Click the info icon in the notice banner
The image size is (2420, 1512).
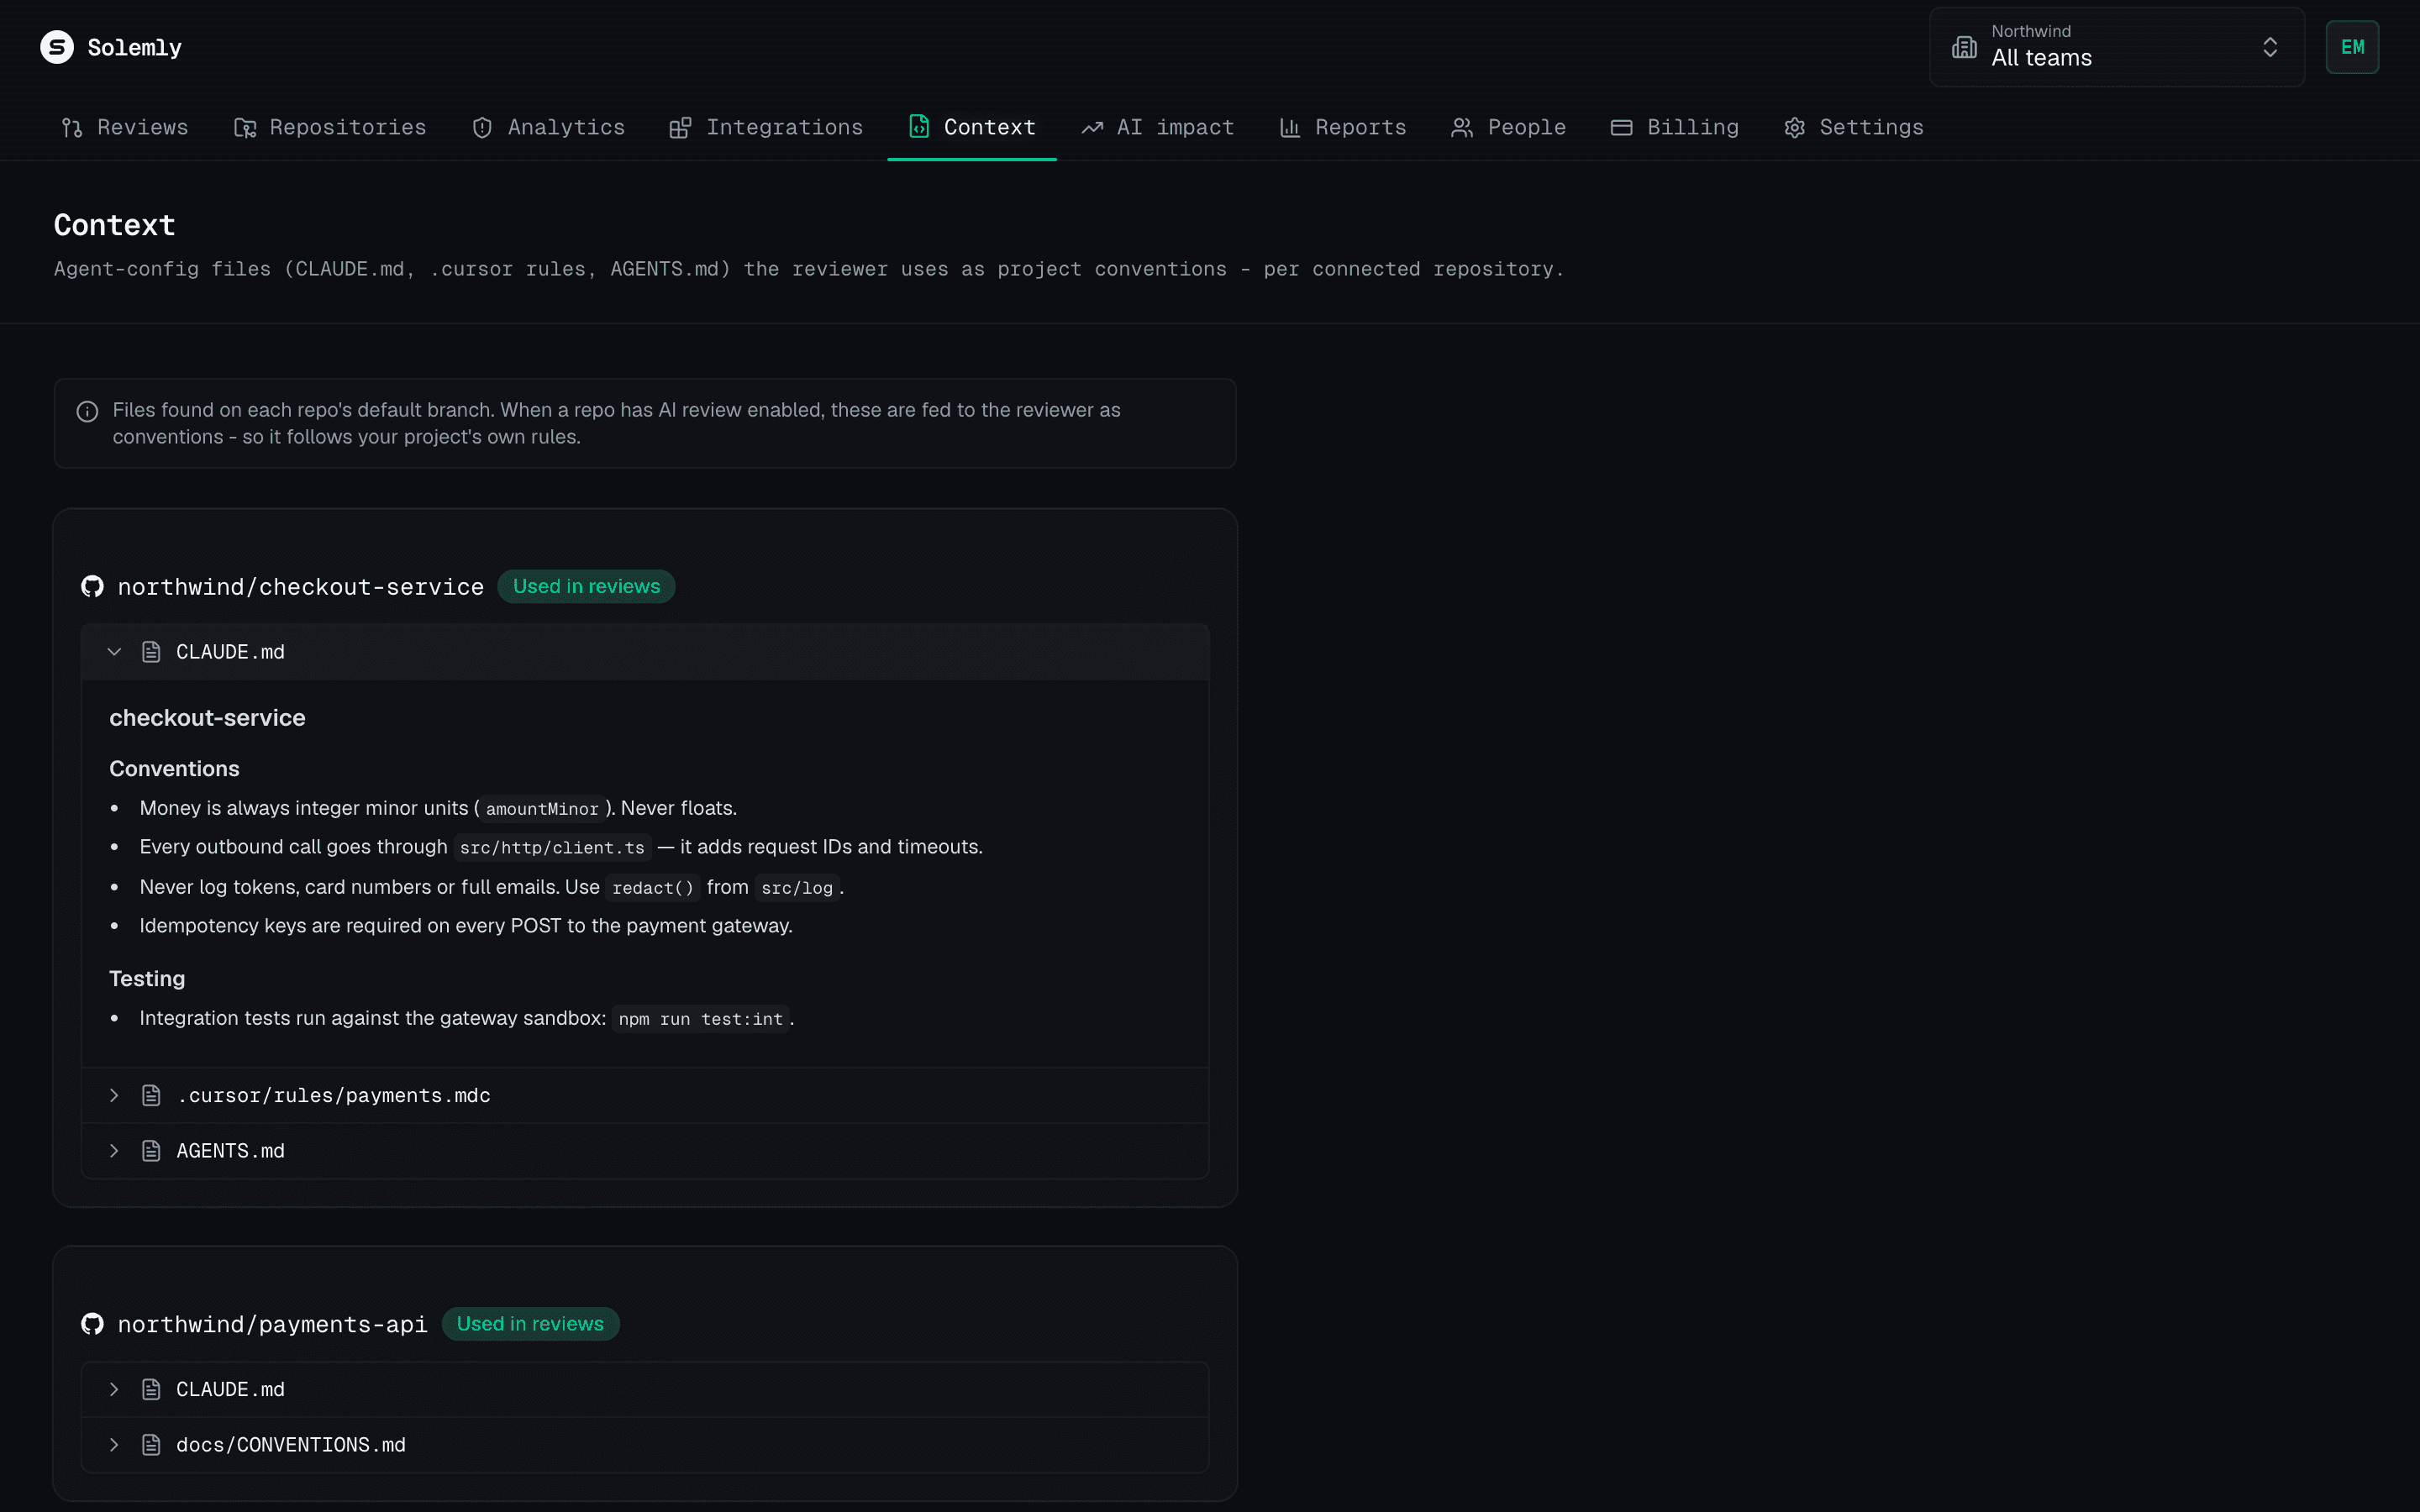click(x=87, y=411)
